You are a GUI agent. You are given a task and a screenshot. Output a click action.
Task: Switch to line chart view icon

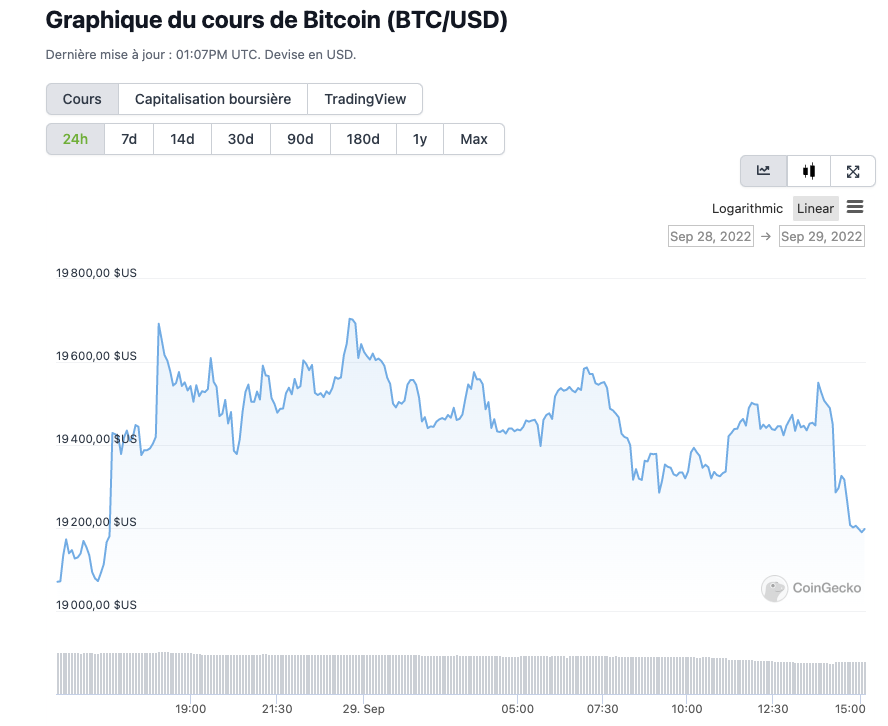763,171
